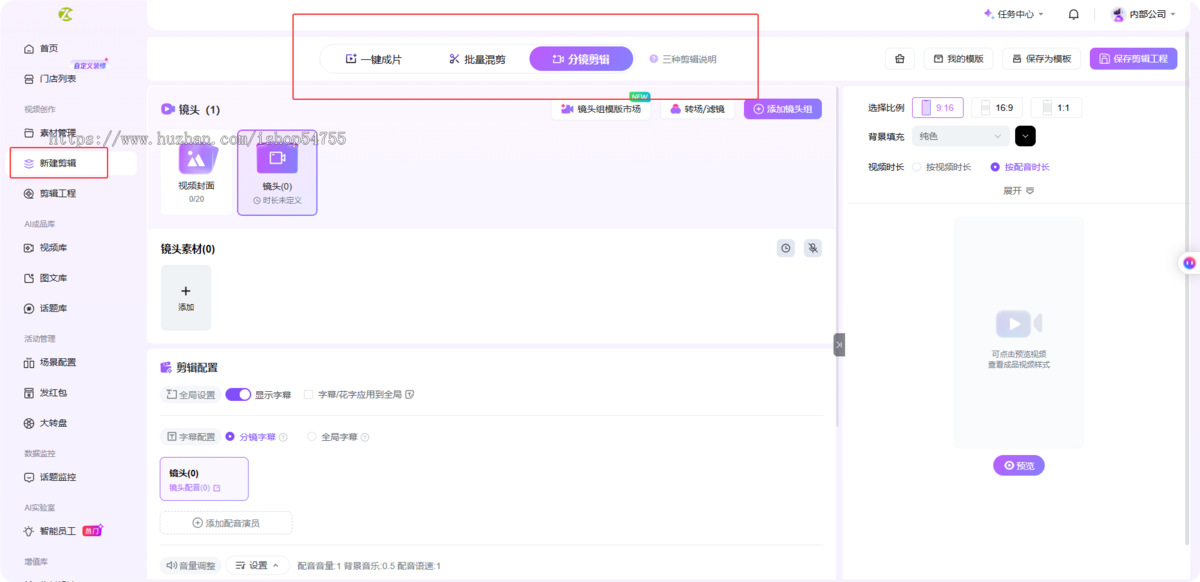Click 保存剪辑工程 button
The height and width of the screenshot is (582, 1200).
(1134, 59)
